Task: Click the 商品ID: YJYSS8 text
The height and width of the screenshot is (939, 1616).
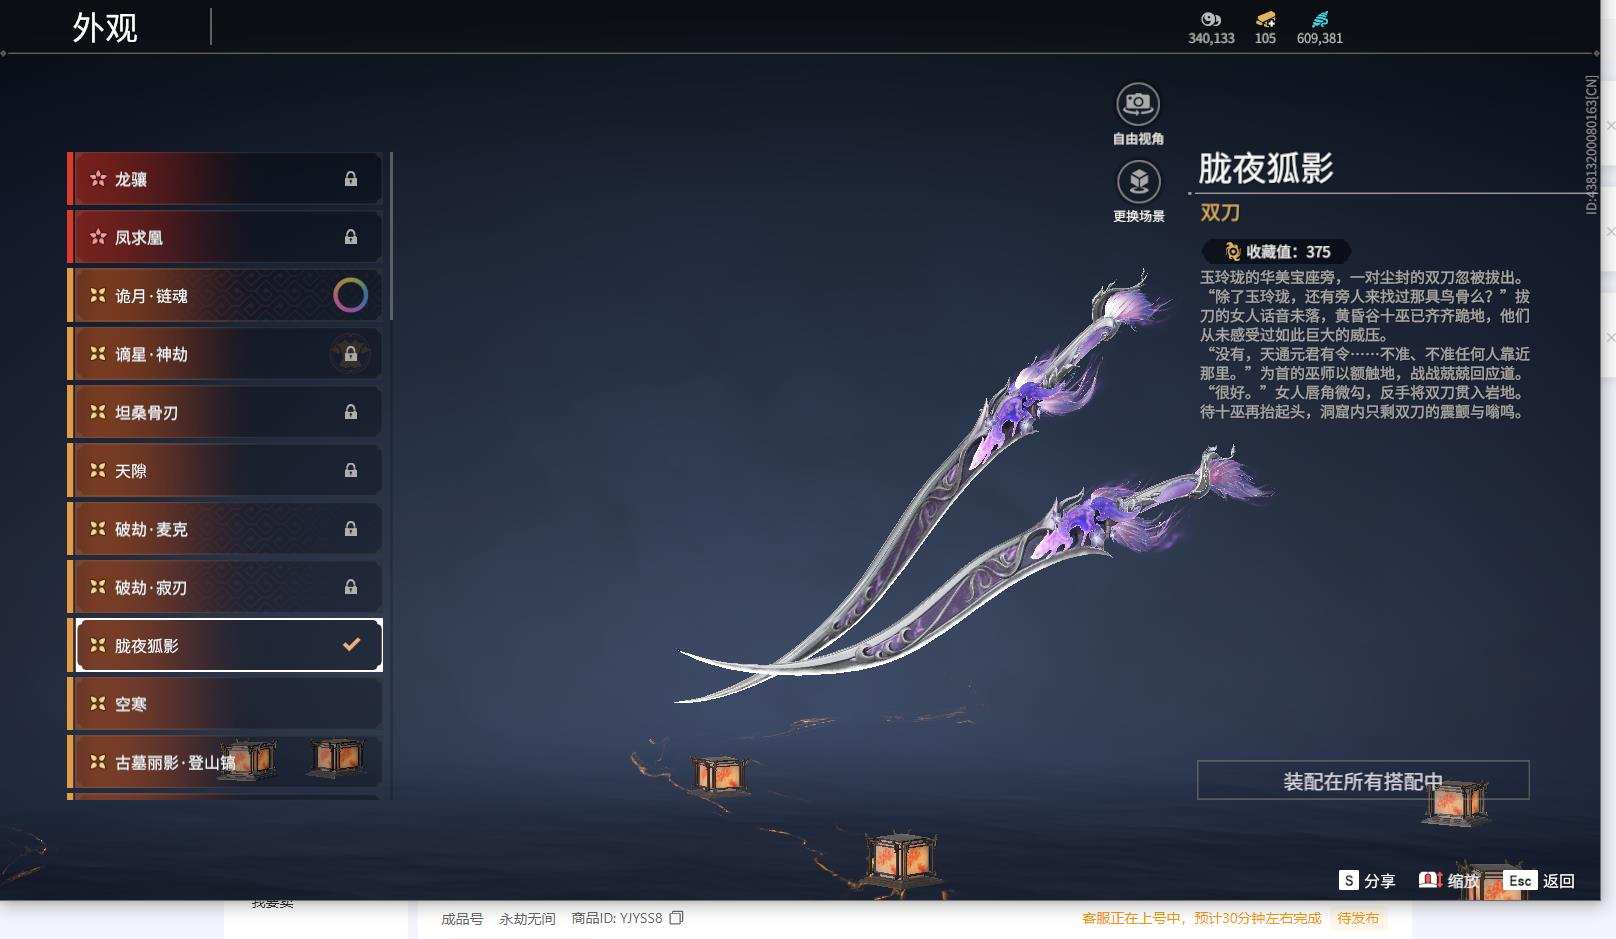Action: click(x=617, y=918)
